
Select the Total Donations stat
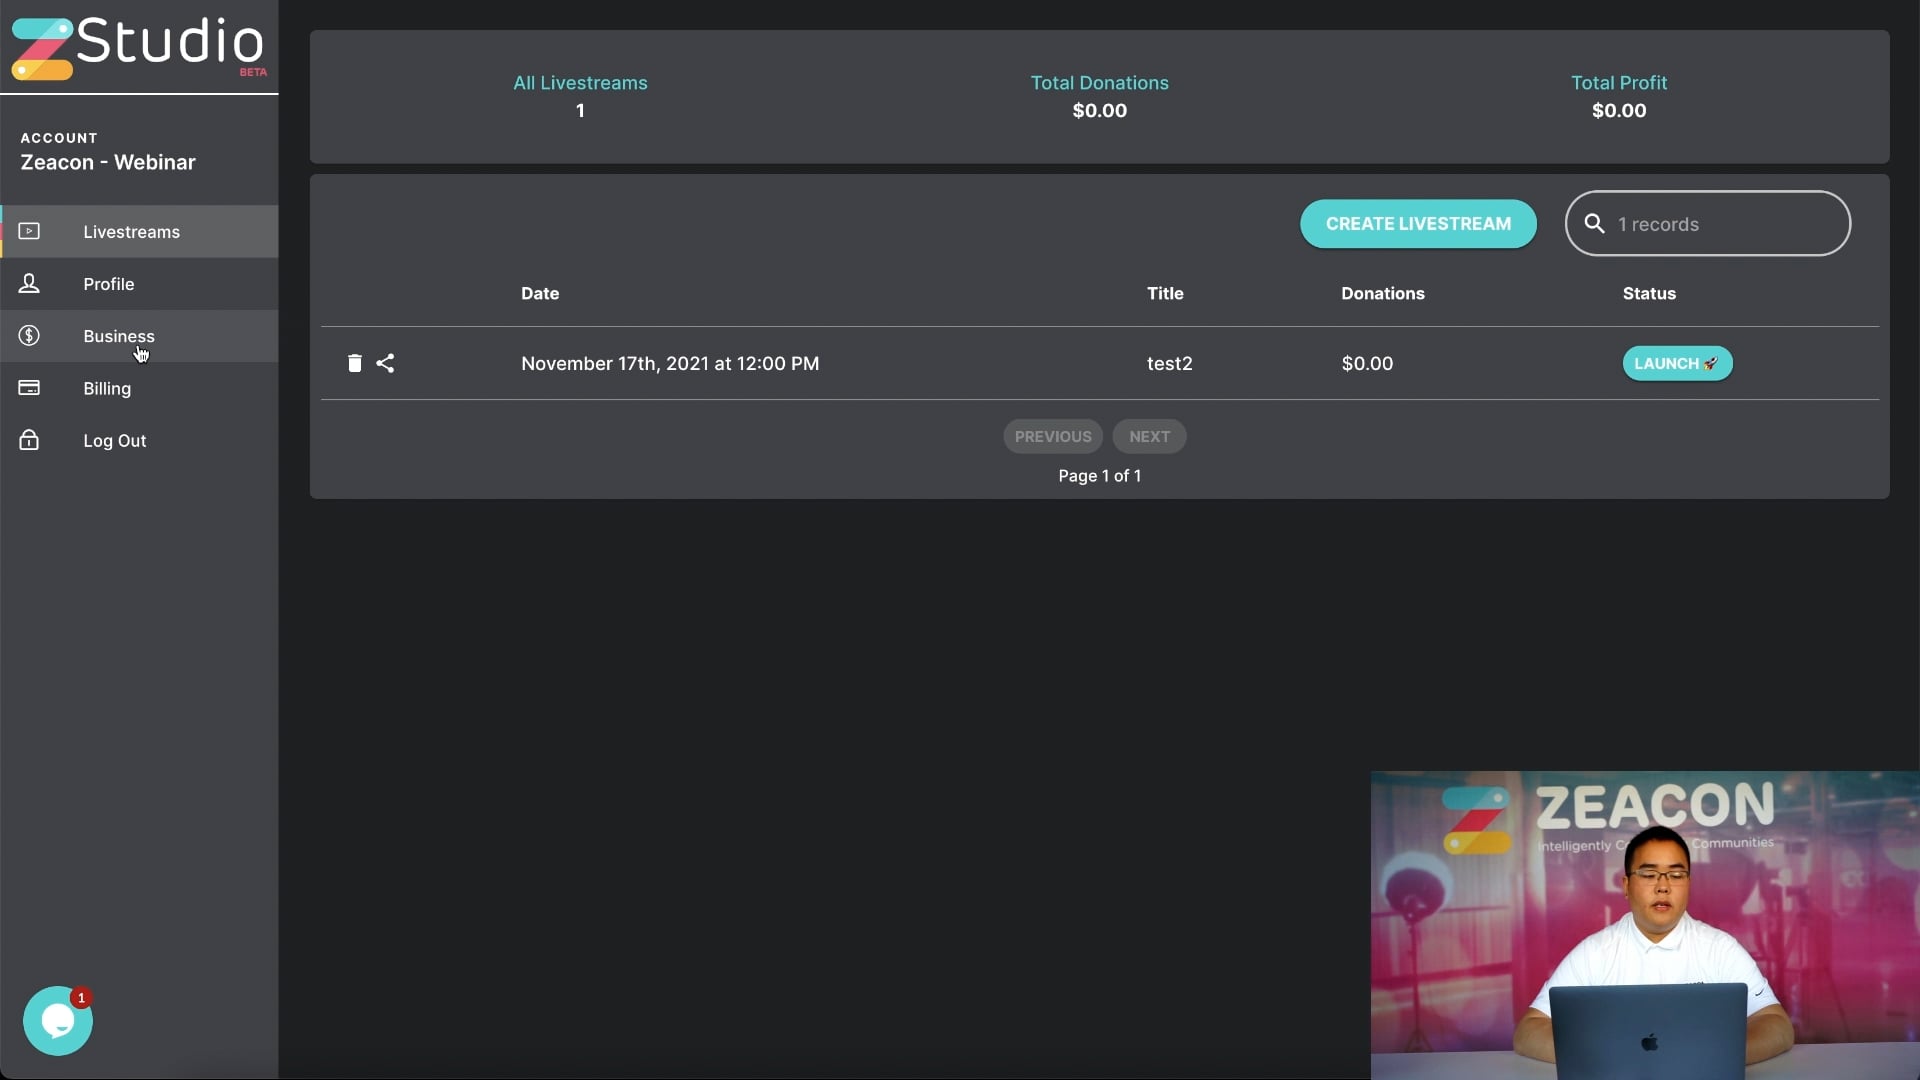(1099, 96)
